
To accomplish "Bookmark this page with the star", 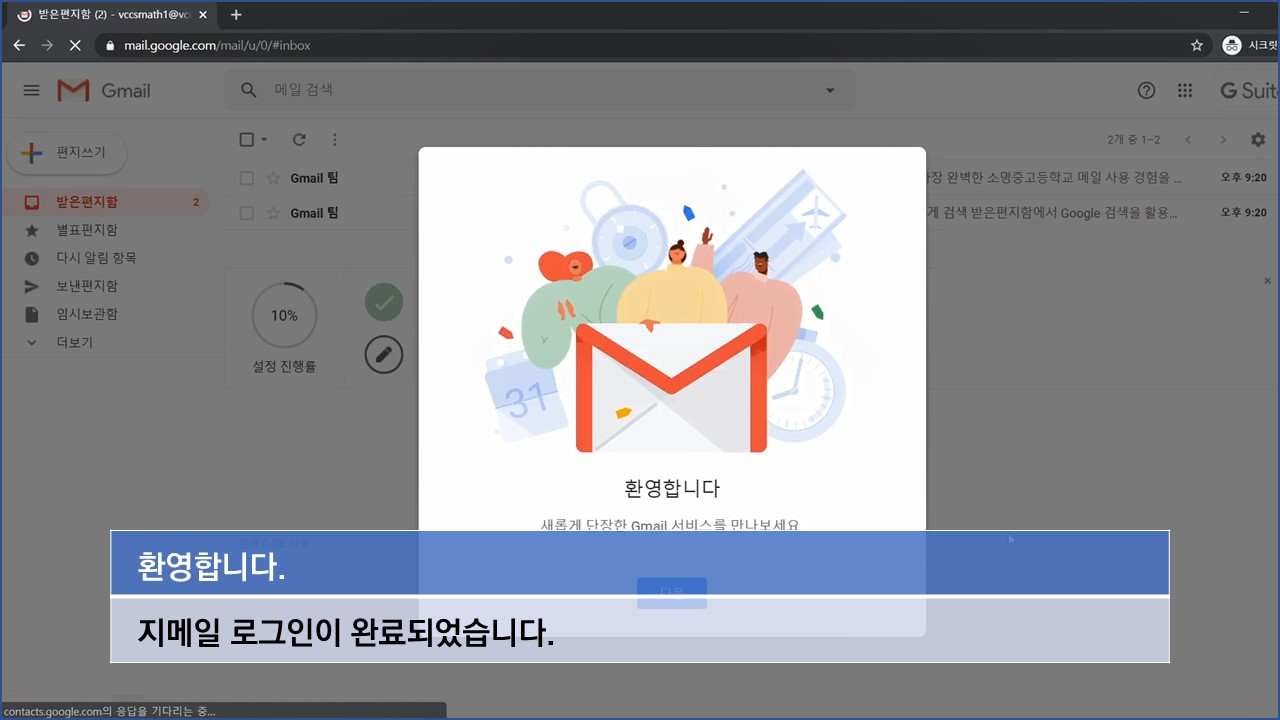I will pyautogui.click(x=1197, y=45).
